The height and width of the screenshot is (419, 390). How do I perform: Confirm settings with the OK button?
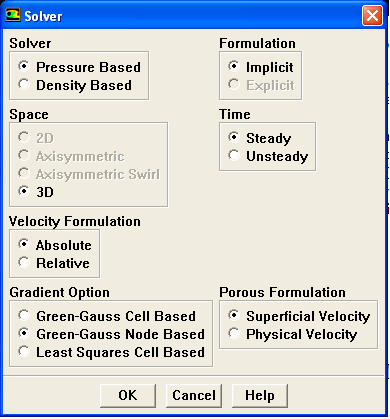click(128, 395)
